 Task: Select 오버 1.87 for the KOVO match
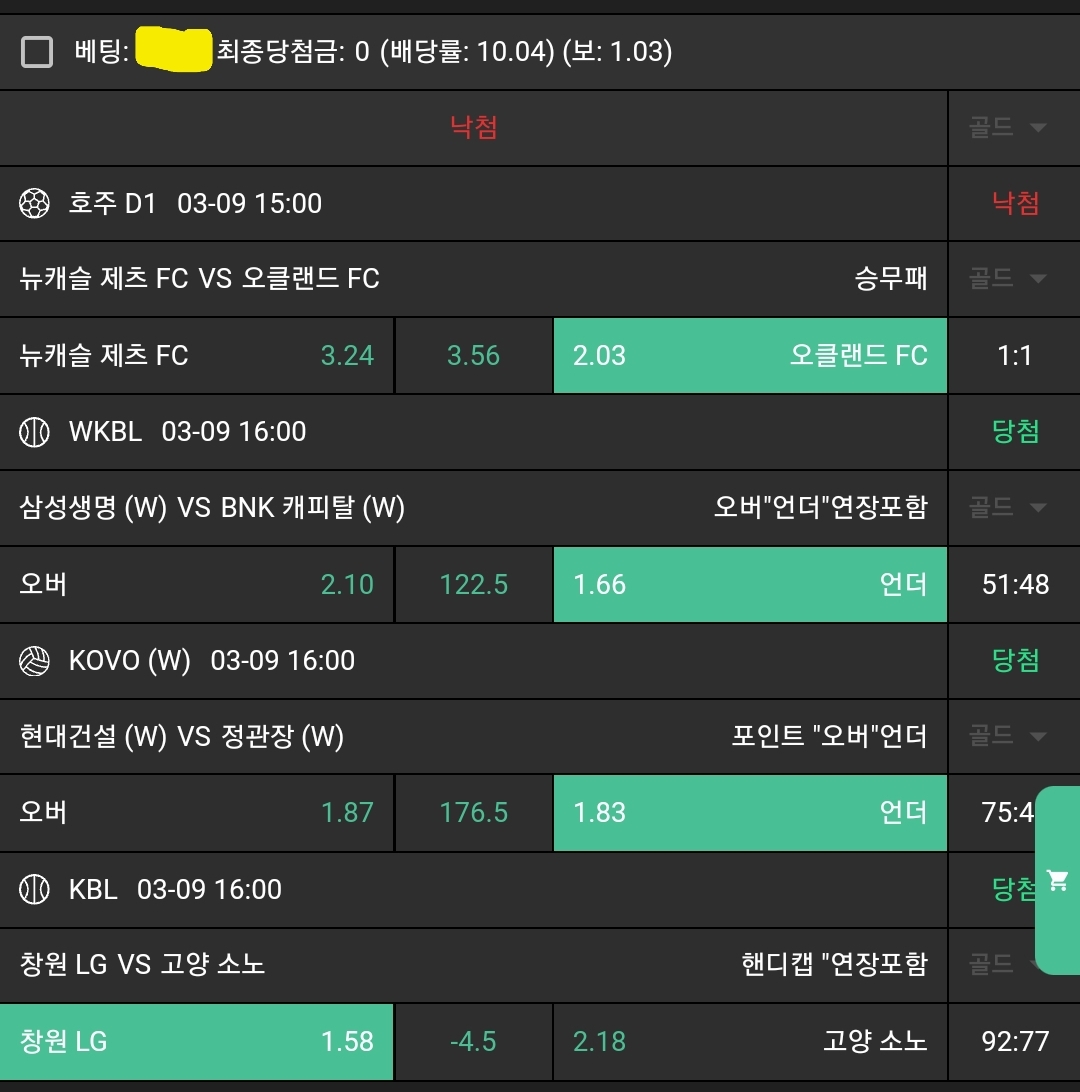[197, 813]
